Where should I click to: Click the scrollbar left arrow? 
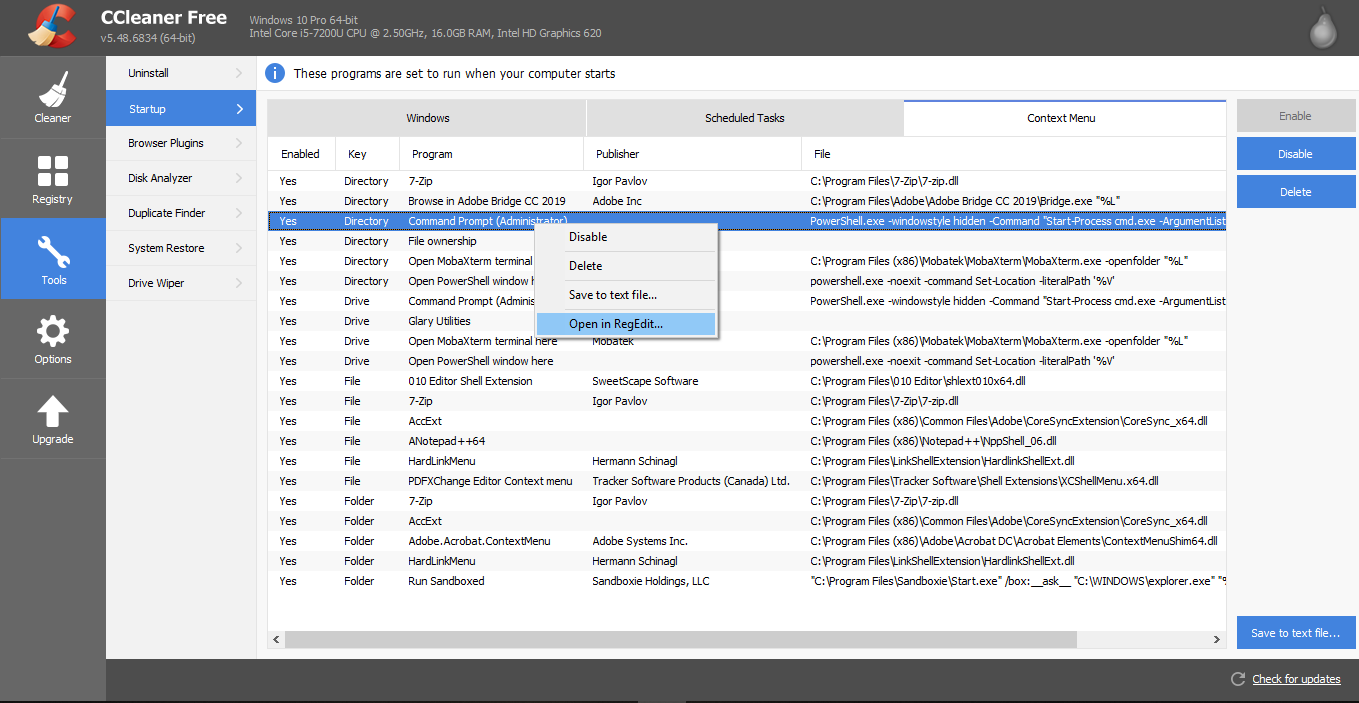coord(275,639)
